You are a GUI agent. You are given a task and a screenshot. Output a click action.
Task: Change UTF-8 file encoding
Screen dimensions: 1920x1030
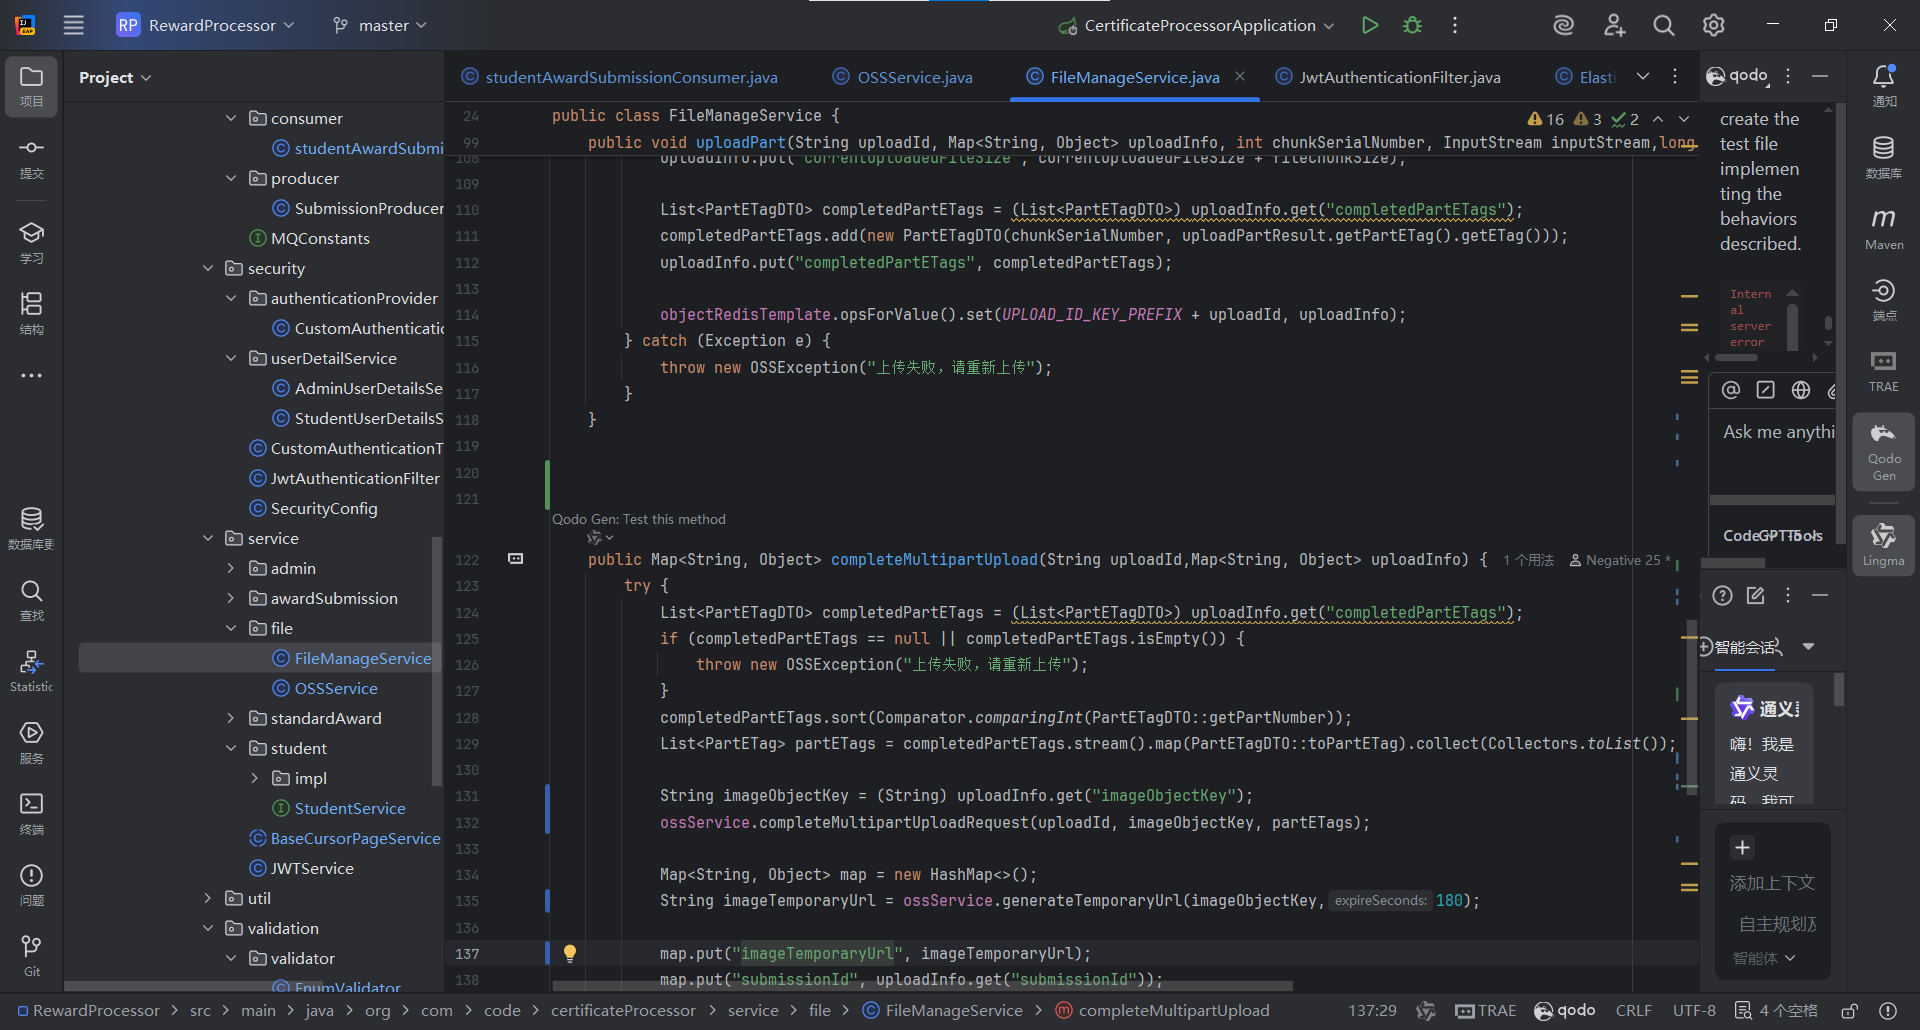tap(1694, 1010)
